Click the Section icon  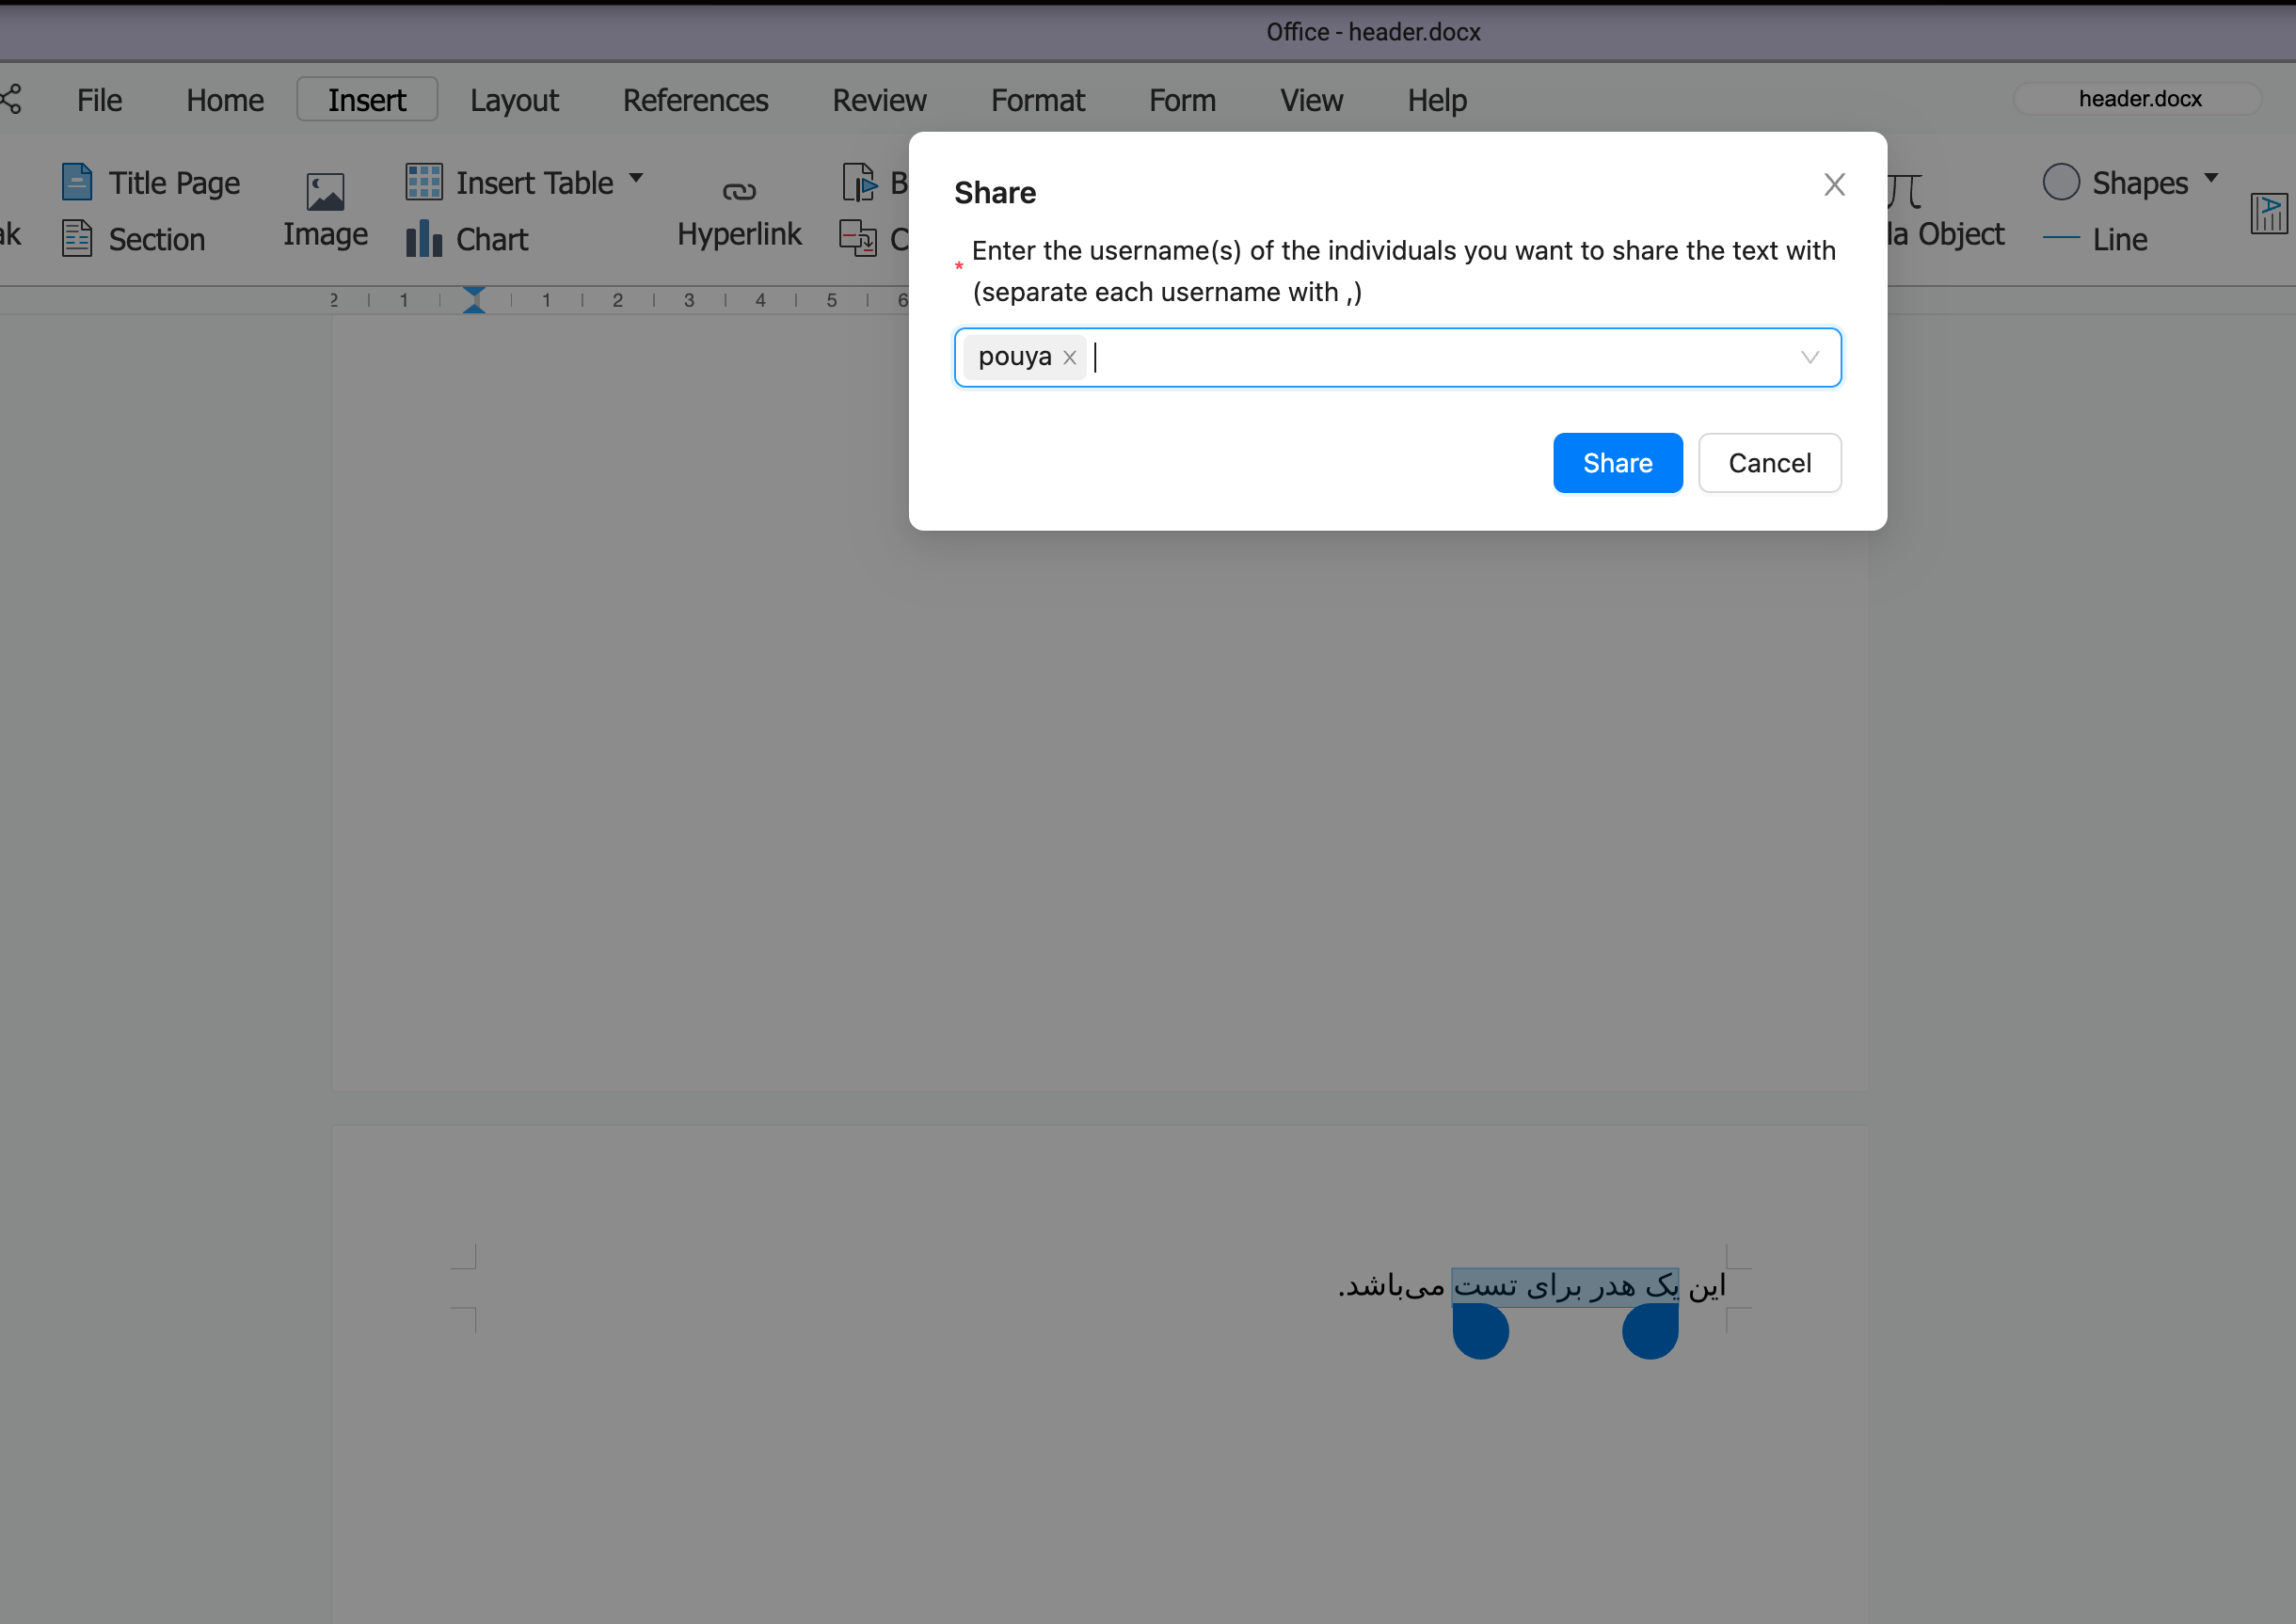(x=77, y=239)
